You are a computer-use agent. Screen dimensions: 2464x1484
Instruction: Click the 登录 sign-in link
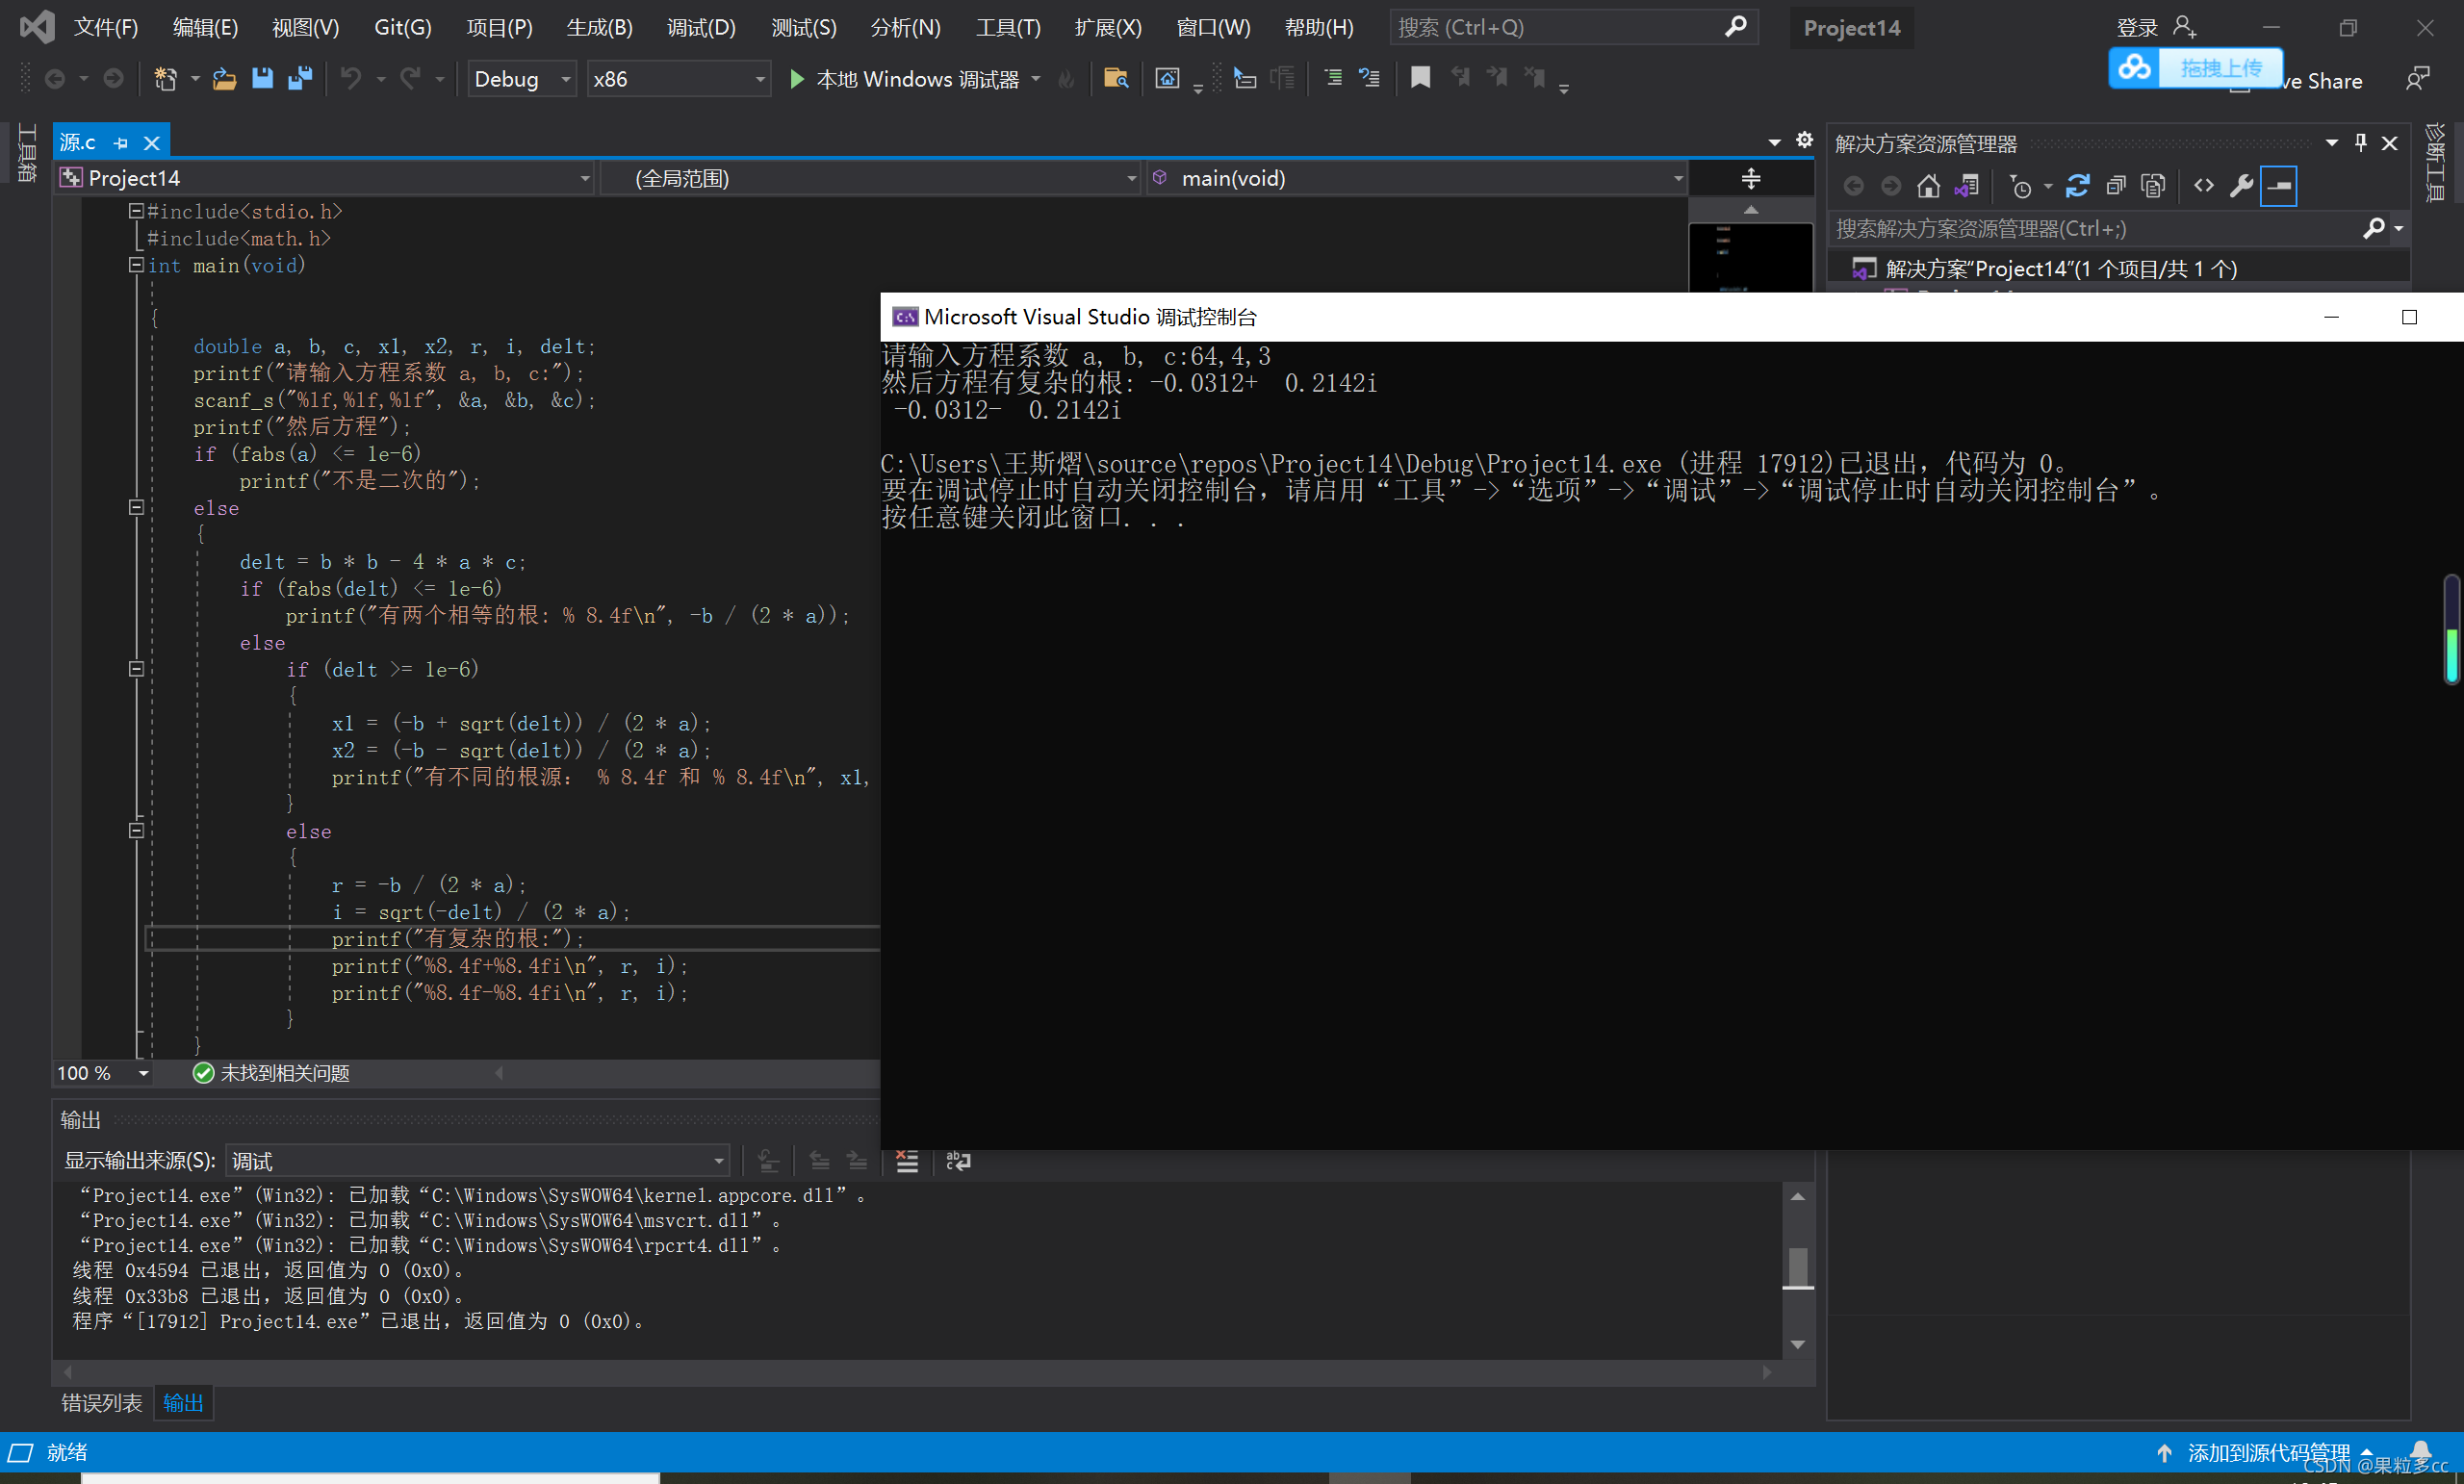tap(2137, 27)
